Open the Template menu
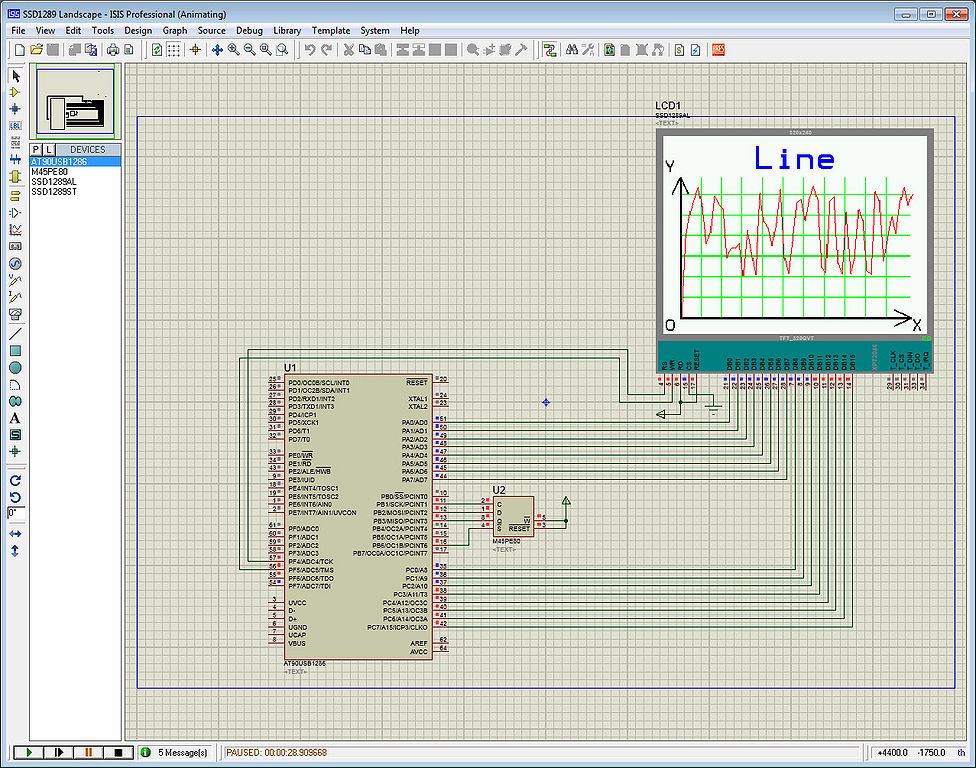 pos(331,30)
